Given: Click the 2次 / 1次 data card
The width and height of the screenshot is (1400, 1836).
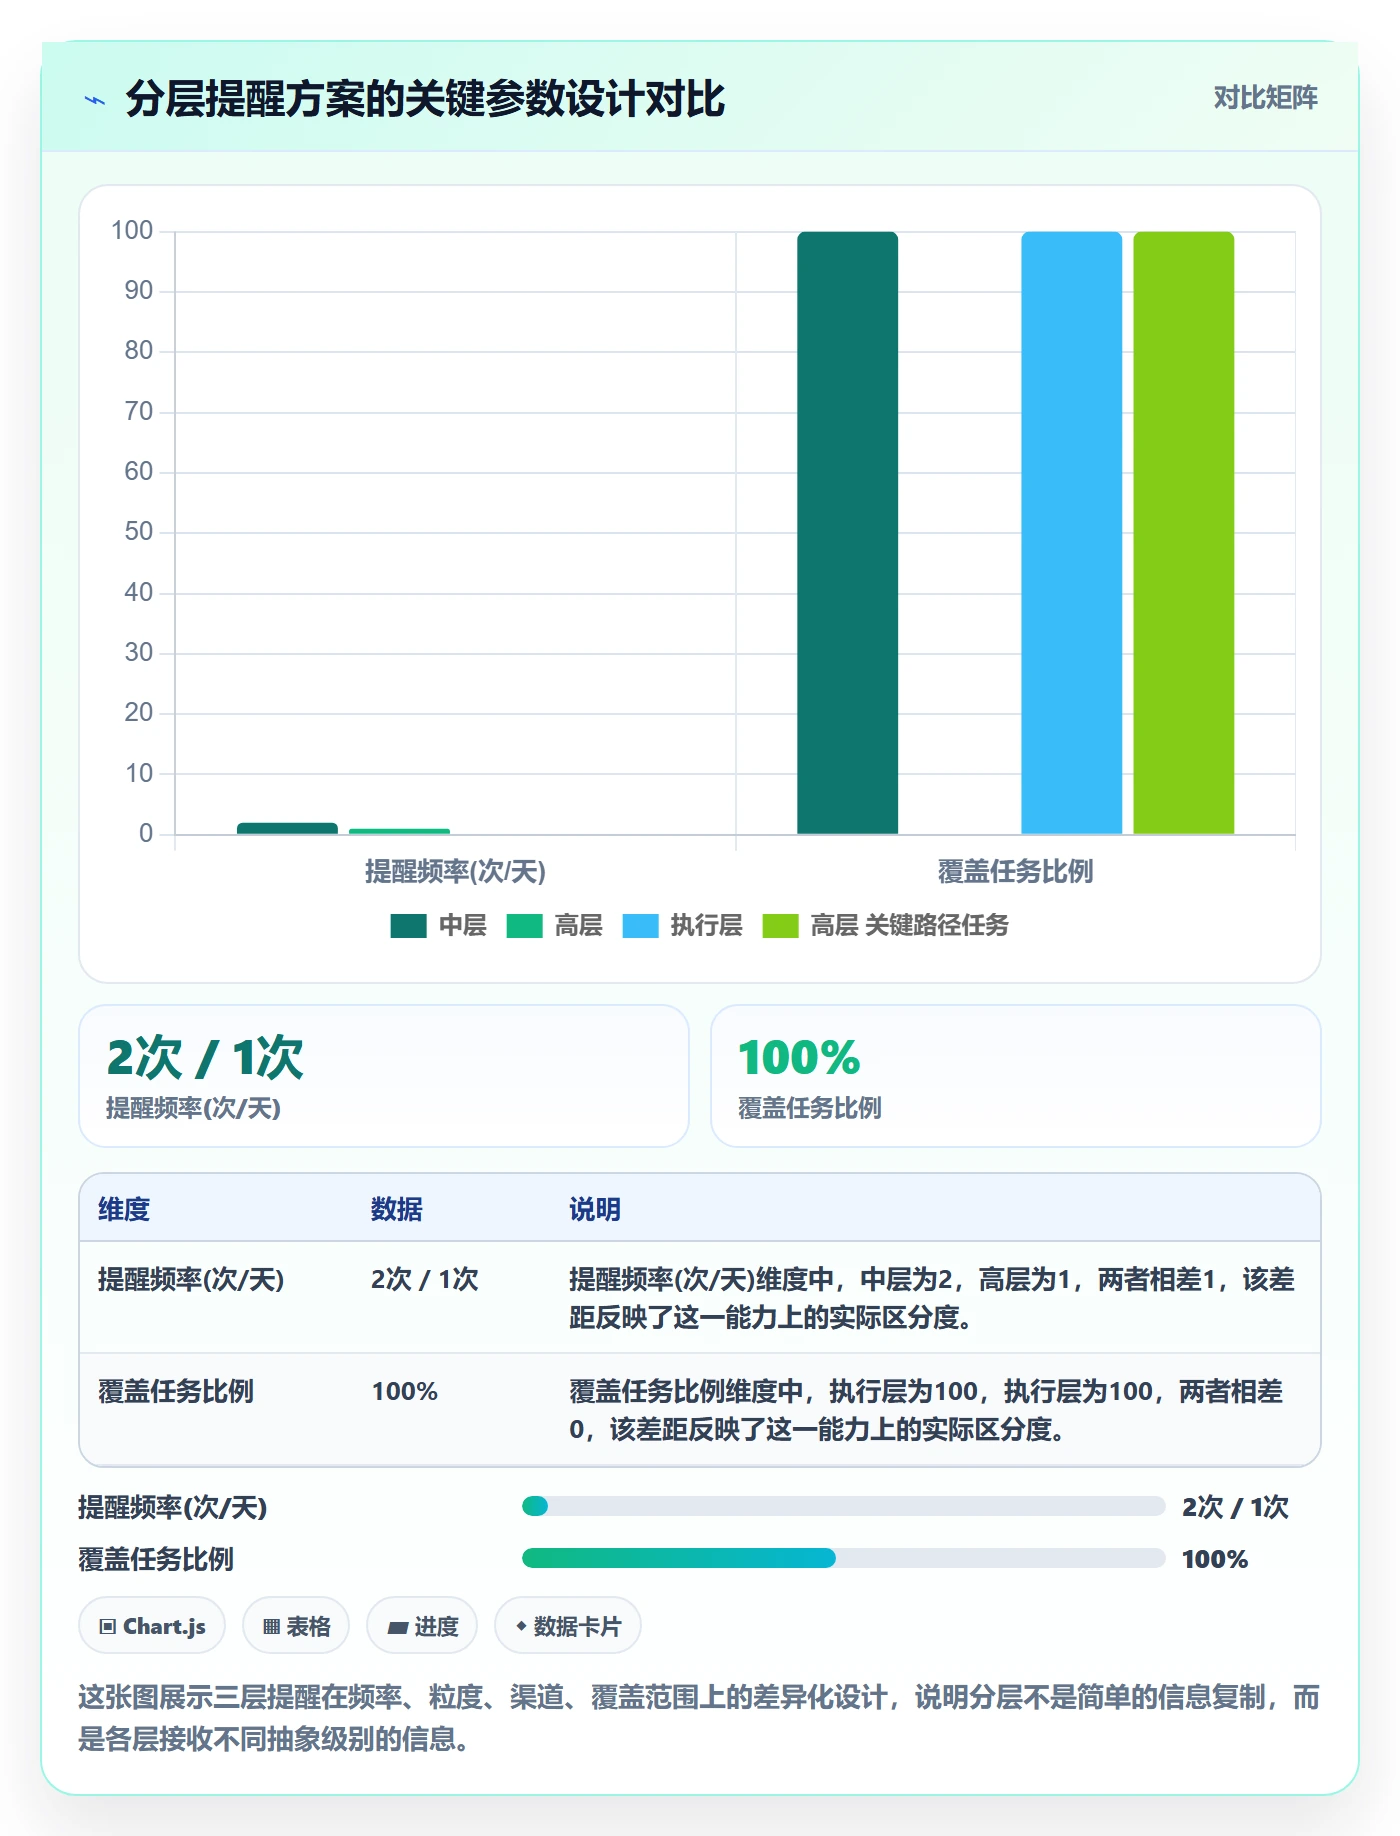Looking at the screenshot, I should tap(384, 1076).
